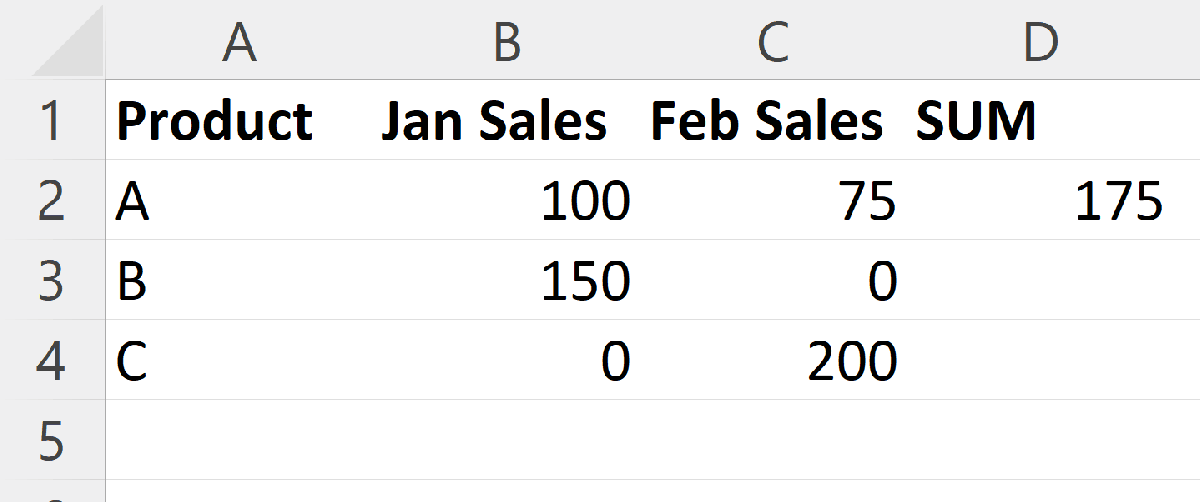The image size is (1200, 502).
Task: Select row 5 header
Action: point(52,440)
